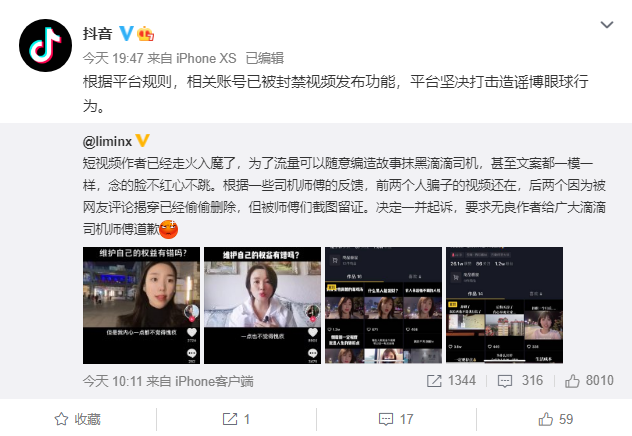The width and height of the screenshot is (632, 436).
Task: Click the gold V badge beside liminx
Action: click(x=142, y=141)
